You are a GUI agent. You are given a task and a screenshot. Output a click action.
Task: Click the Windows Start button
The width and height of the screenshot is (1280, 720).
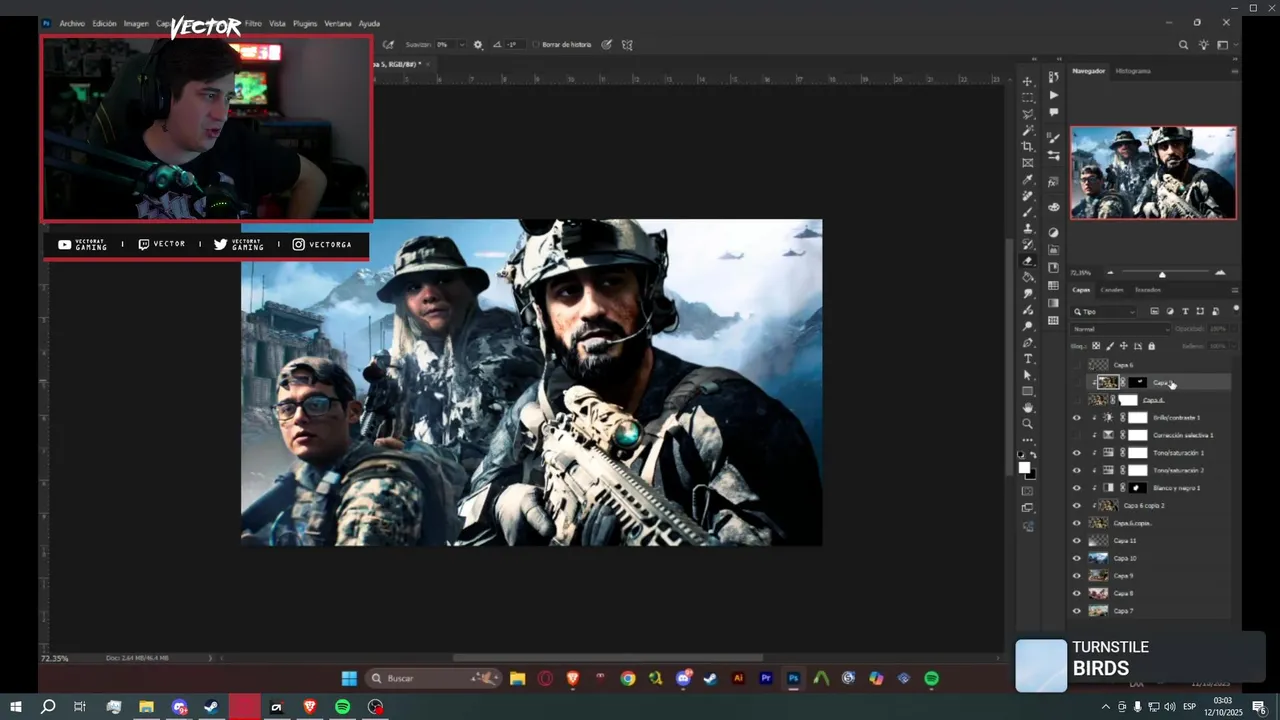pyautogui.click(x=16, y=707)
